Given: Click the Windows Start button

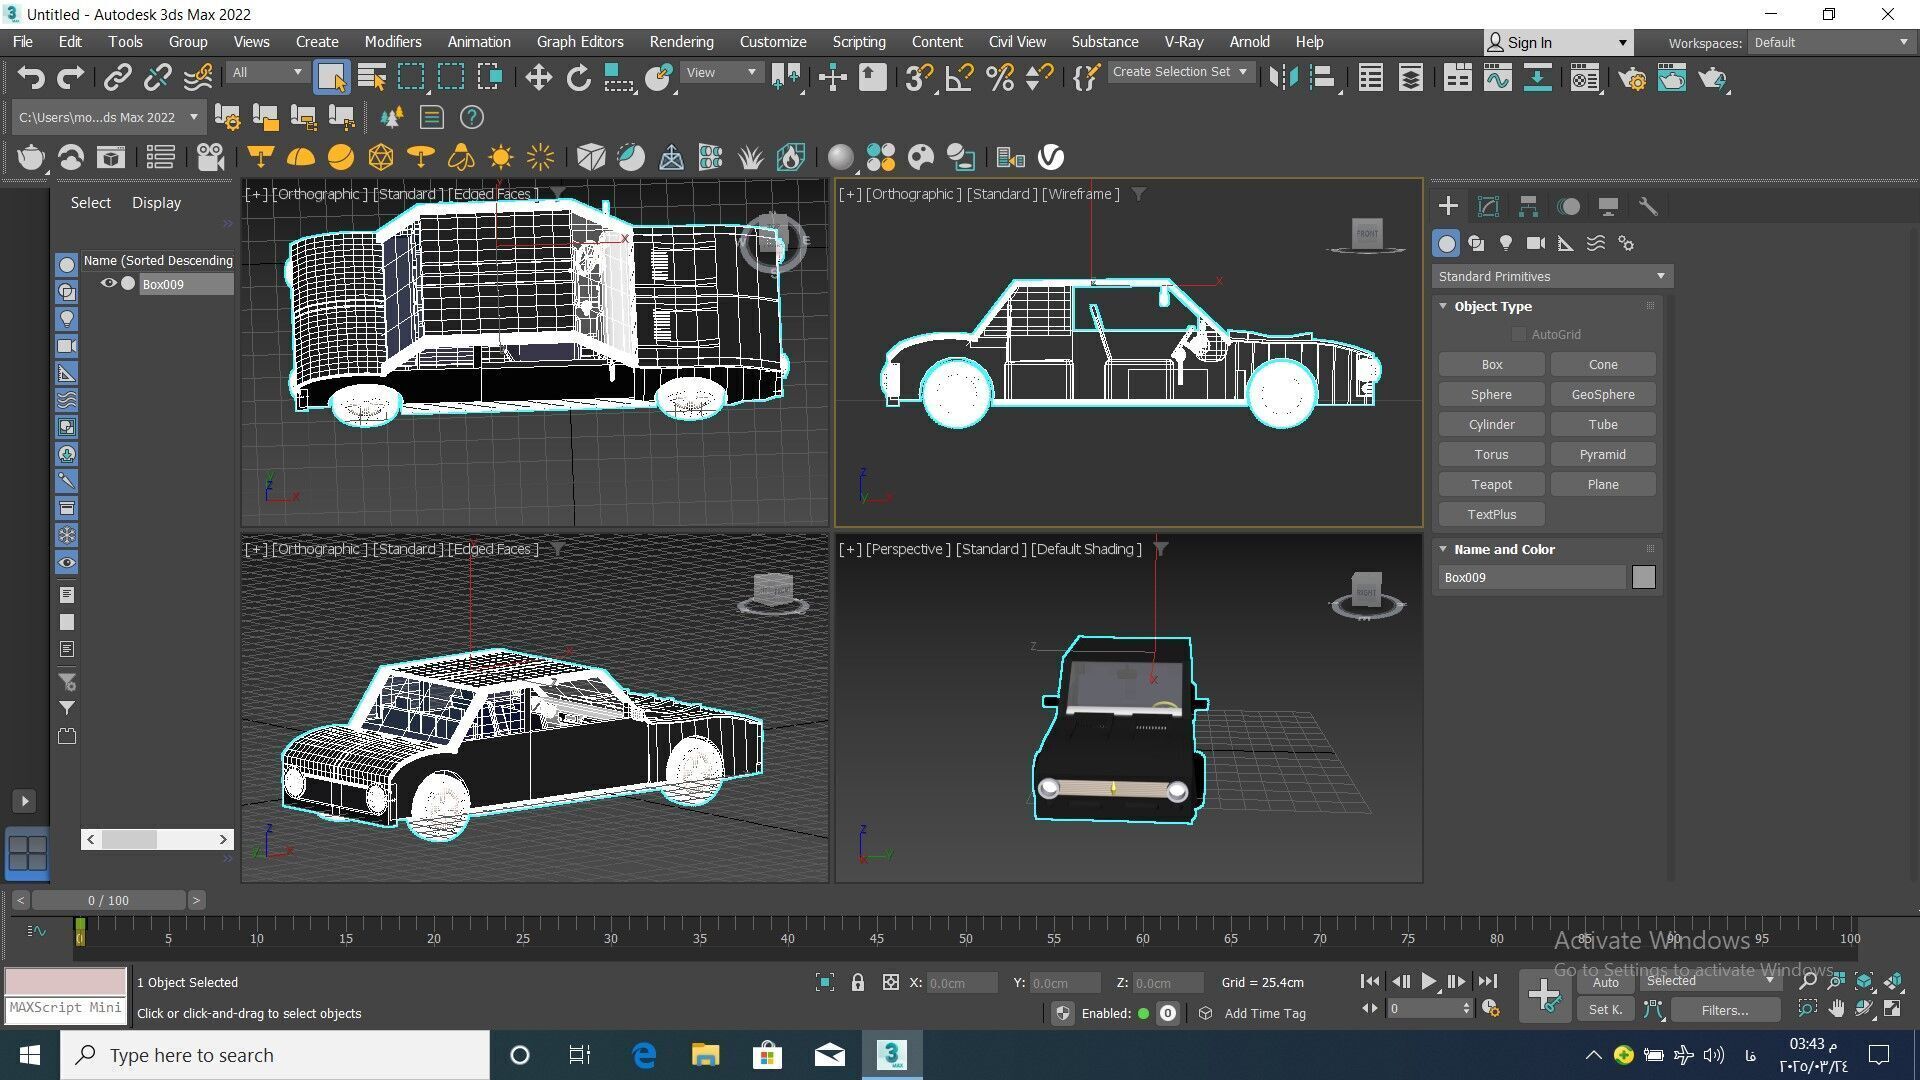Looking at the screenshot, I should pyautogui.click(x=30, y=1055).
